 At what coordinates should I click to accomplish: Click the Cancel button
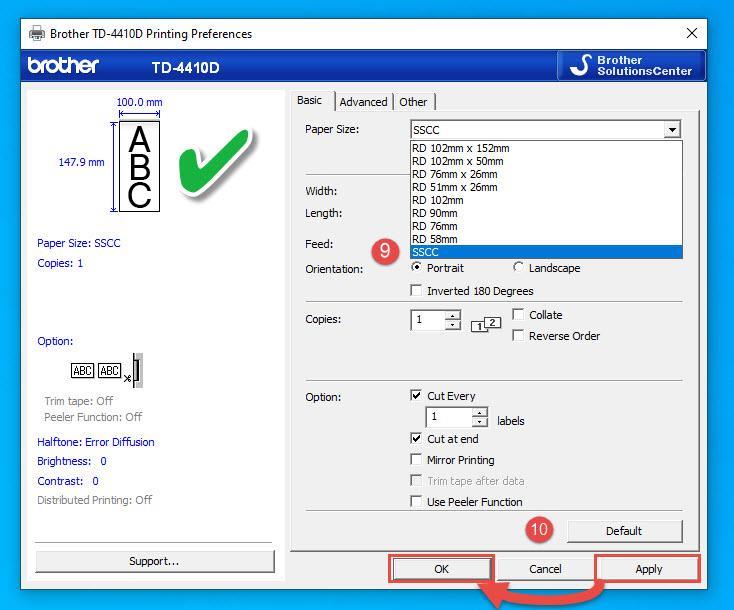(545, 569)
